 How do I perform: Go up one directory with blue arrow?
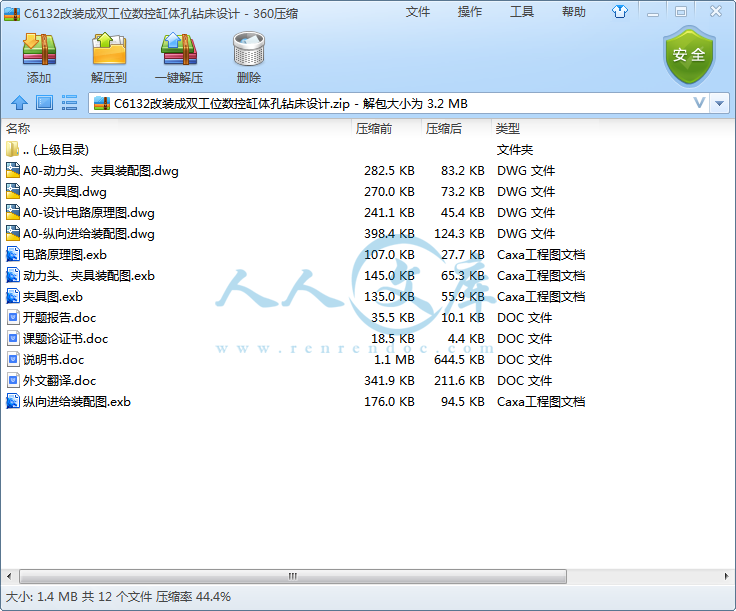19,103
